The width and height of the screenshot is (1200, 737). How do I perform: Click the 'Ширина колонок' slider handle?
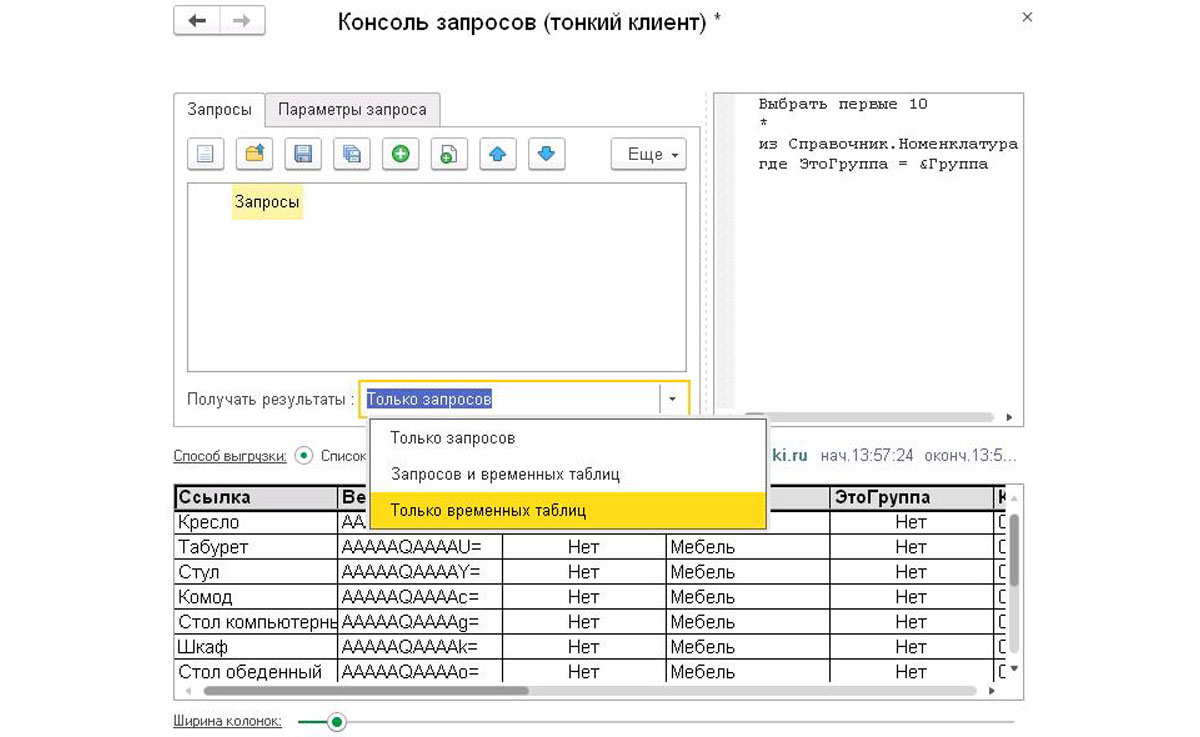point(337,721)
